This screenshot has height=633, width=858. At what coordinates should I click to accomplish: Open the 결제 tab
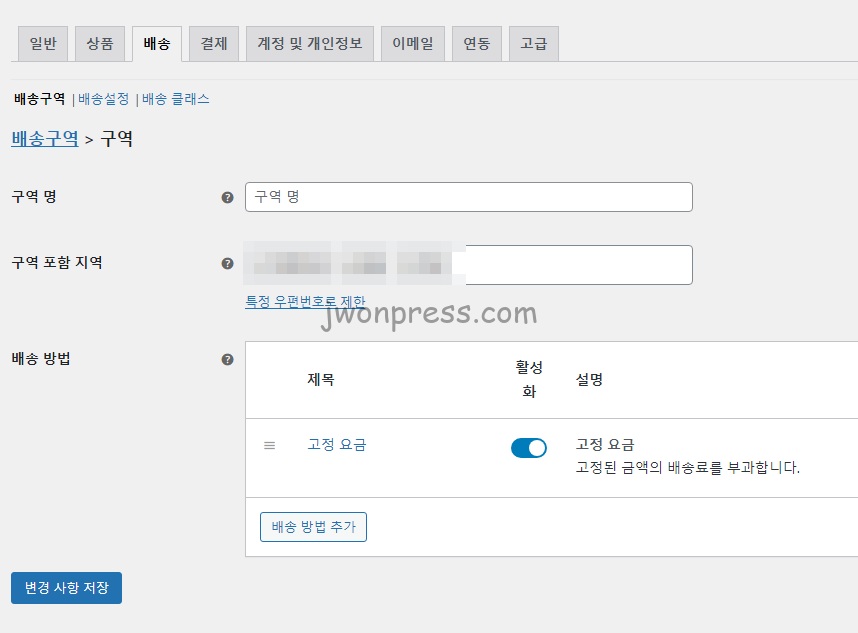(214, 44)
